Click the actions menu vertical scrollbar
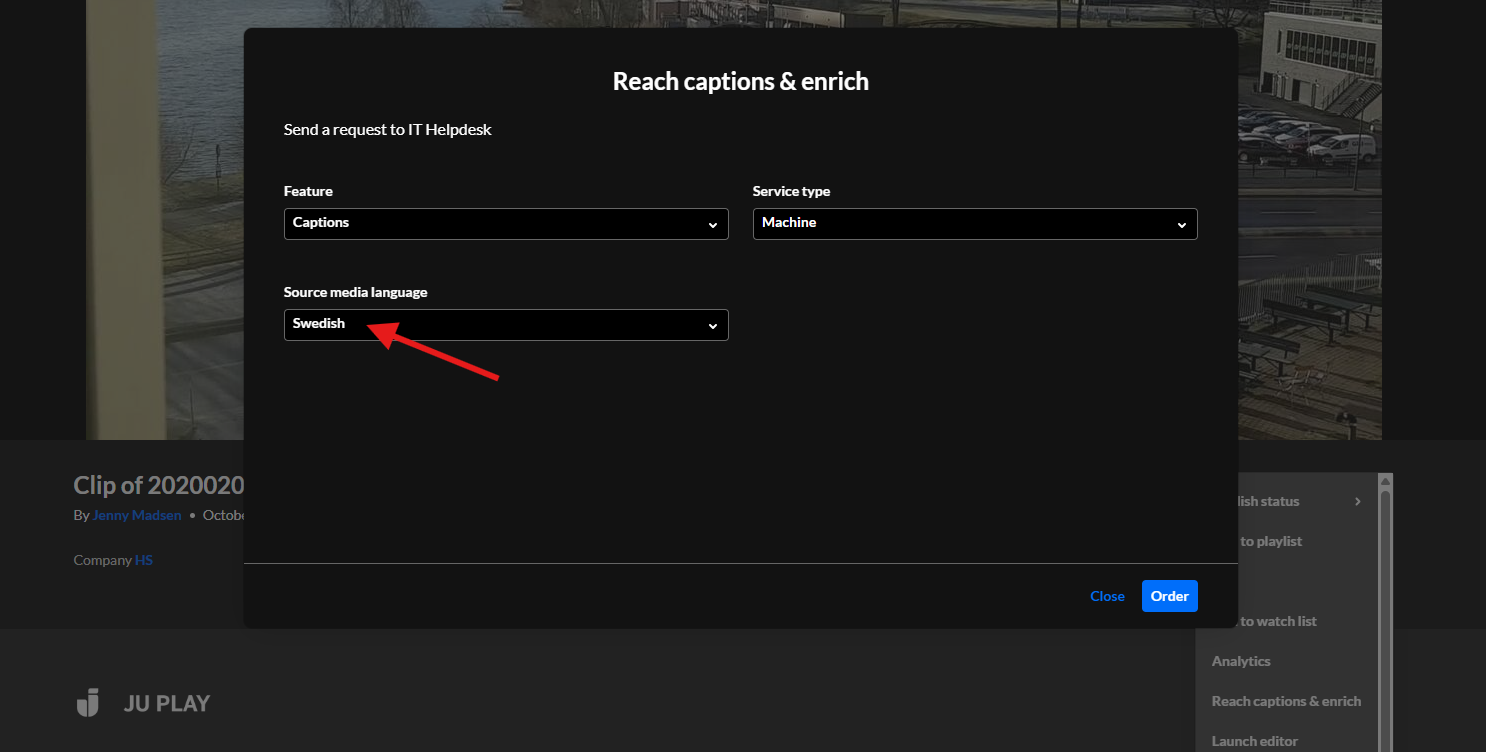The image size is (1486, 752). click(1385, 600)
